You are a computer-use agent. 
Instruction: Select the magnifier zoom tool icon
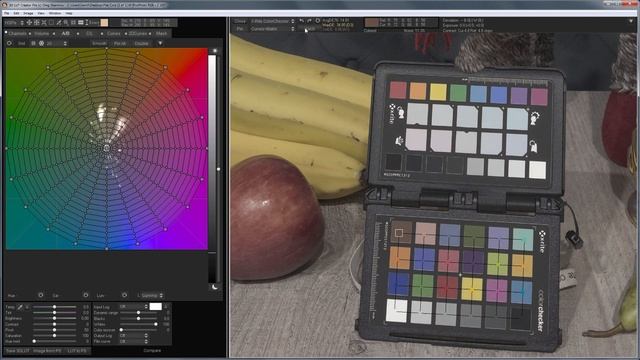tap(66, 23)
